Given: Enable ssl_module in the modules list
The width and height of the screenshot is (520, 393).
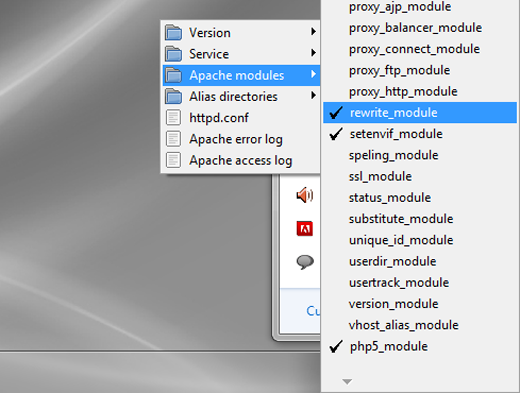Looking at the screenshot, I should 420,176.
